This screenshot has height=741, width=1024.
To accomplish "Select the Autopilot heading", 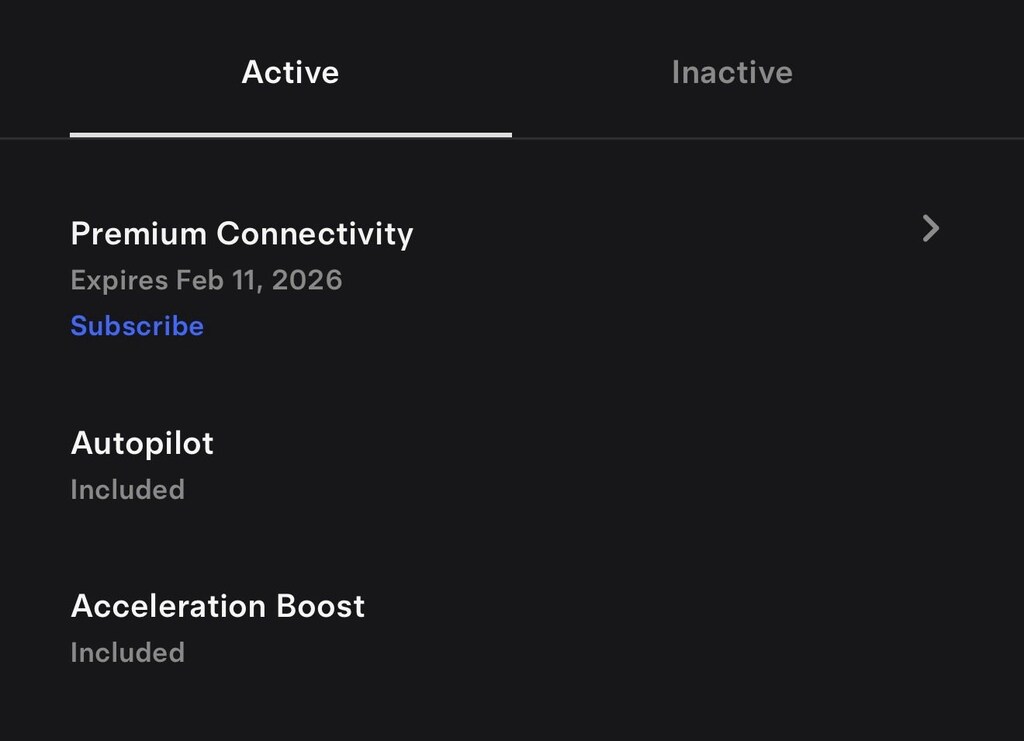I will point(142,443).
